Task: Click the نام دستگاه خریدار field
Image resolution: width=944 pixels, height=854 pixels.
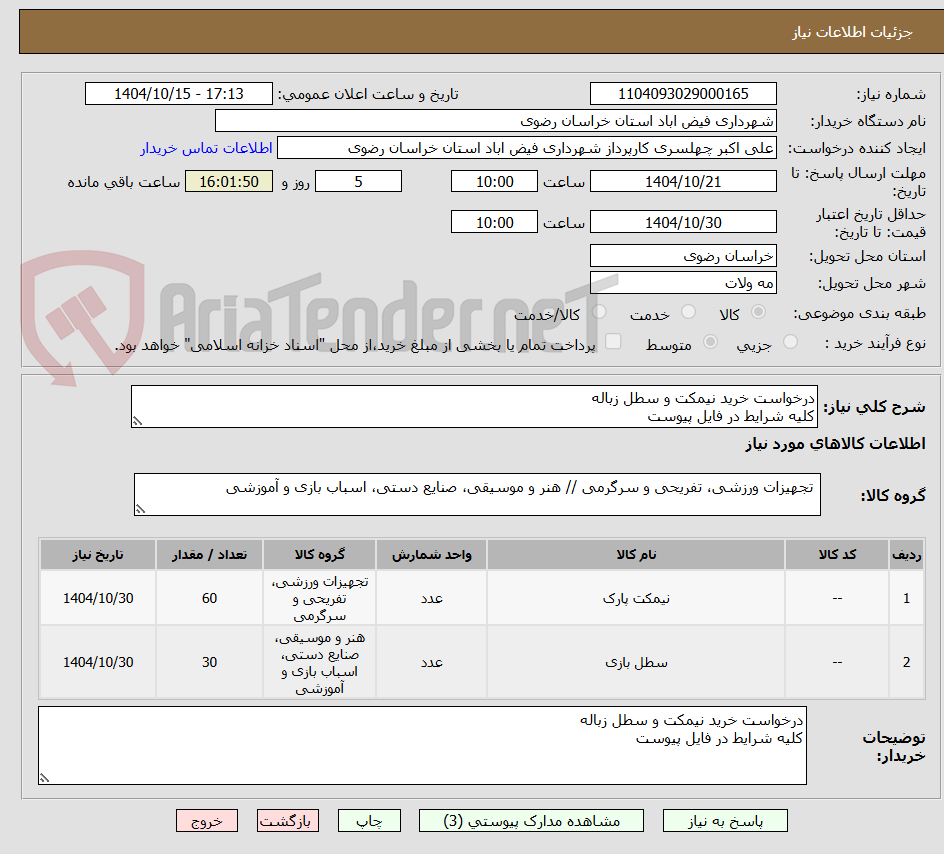Action: click(x=495, y=121)
